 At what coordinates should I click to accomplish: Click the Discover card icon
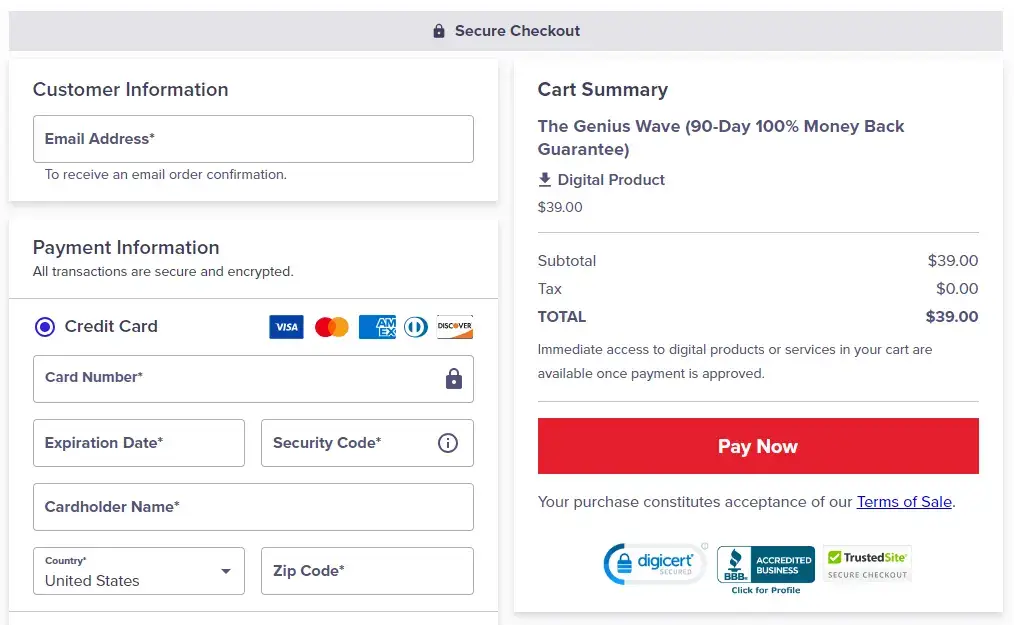(455, 327)
